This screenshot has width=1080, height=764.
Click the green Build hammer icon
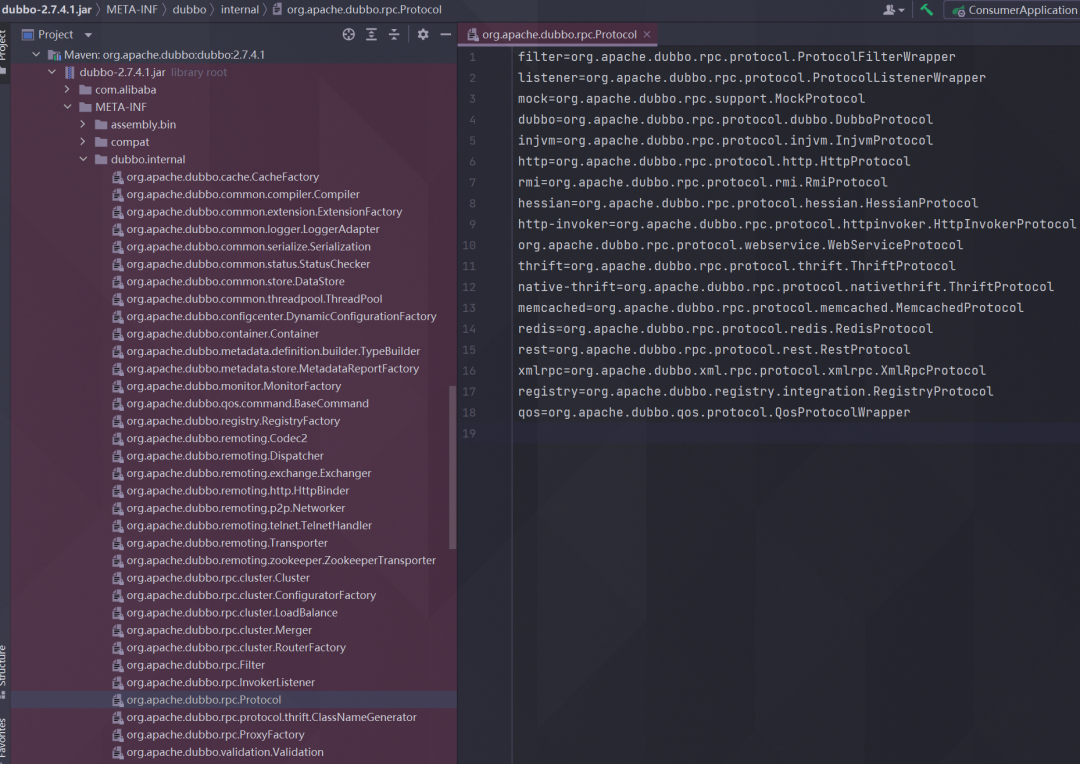926,10
